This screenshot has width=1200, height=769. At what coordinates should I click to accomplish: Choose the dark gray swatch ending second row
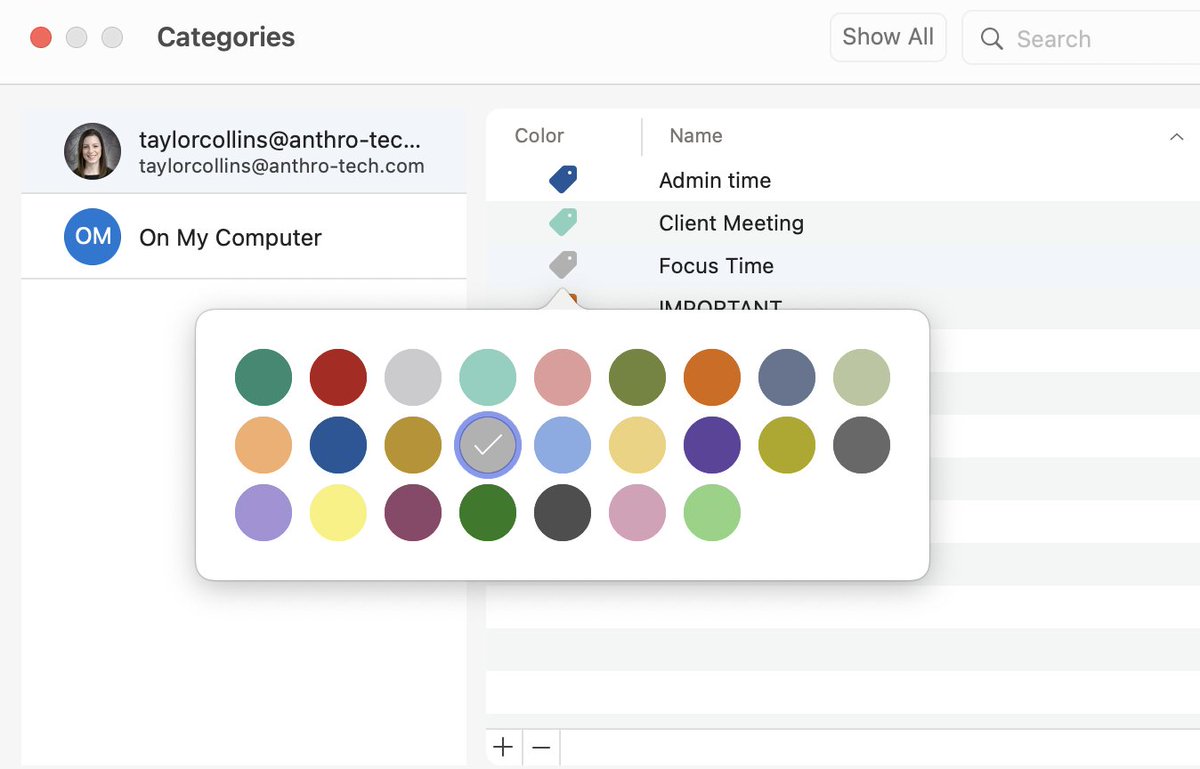coord(862,445)
